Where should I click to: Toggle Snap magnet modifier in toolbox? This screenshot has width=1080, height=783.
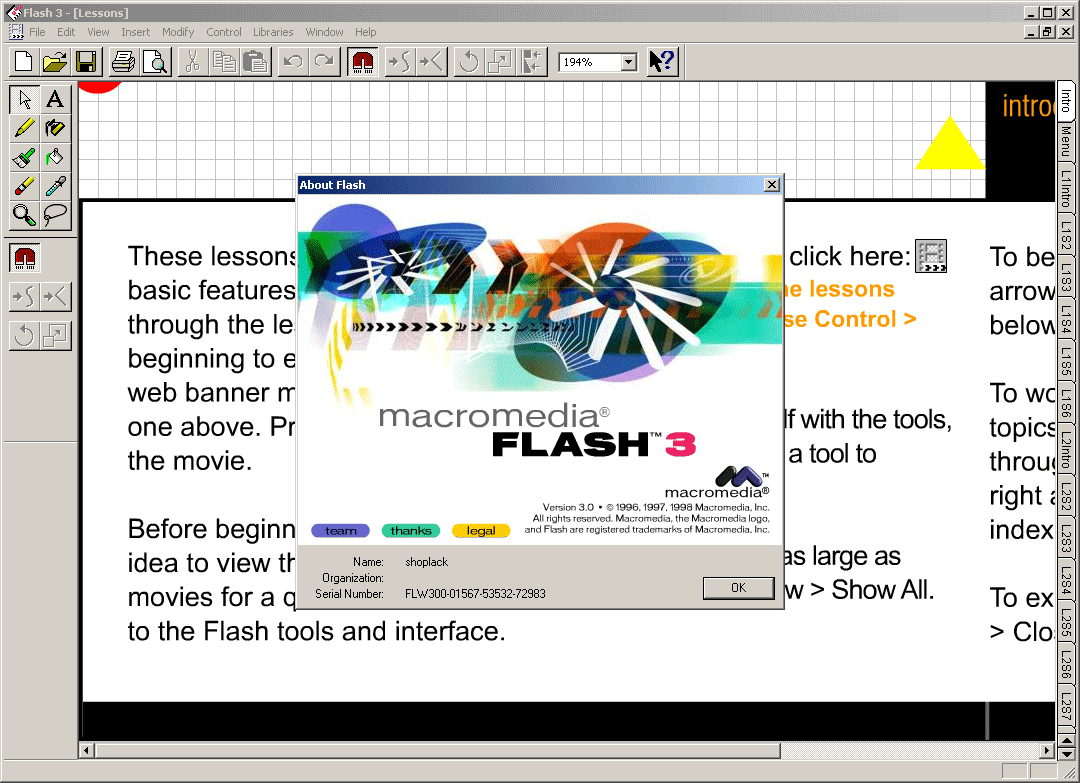(x=25, y=258)
